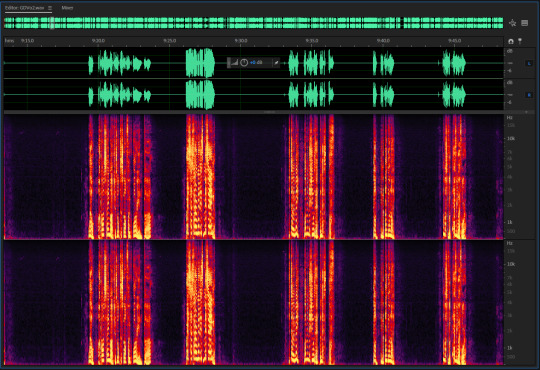Click the pin icon beside the timeline ruler
Viewport: 540px width, 370px height.
[x=520, y=41]
